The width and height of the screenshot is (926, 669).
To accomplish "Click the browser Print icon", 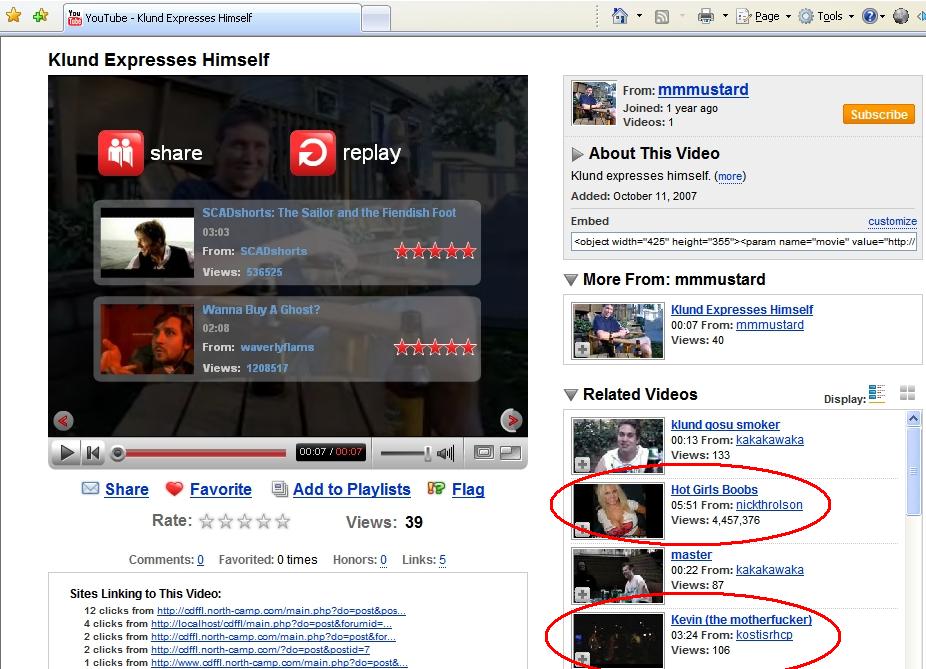I will click(x=706, y=17).
